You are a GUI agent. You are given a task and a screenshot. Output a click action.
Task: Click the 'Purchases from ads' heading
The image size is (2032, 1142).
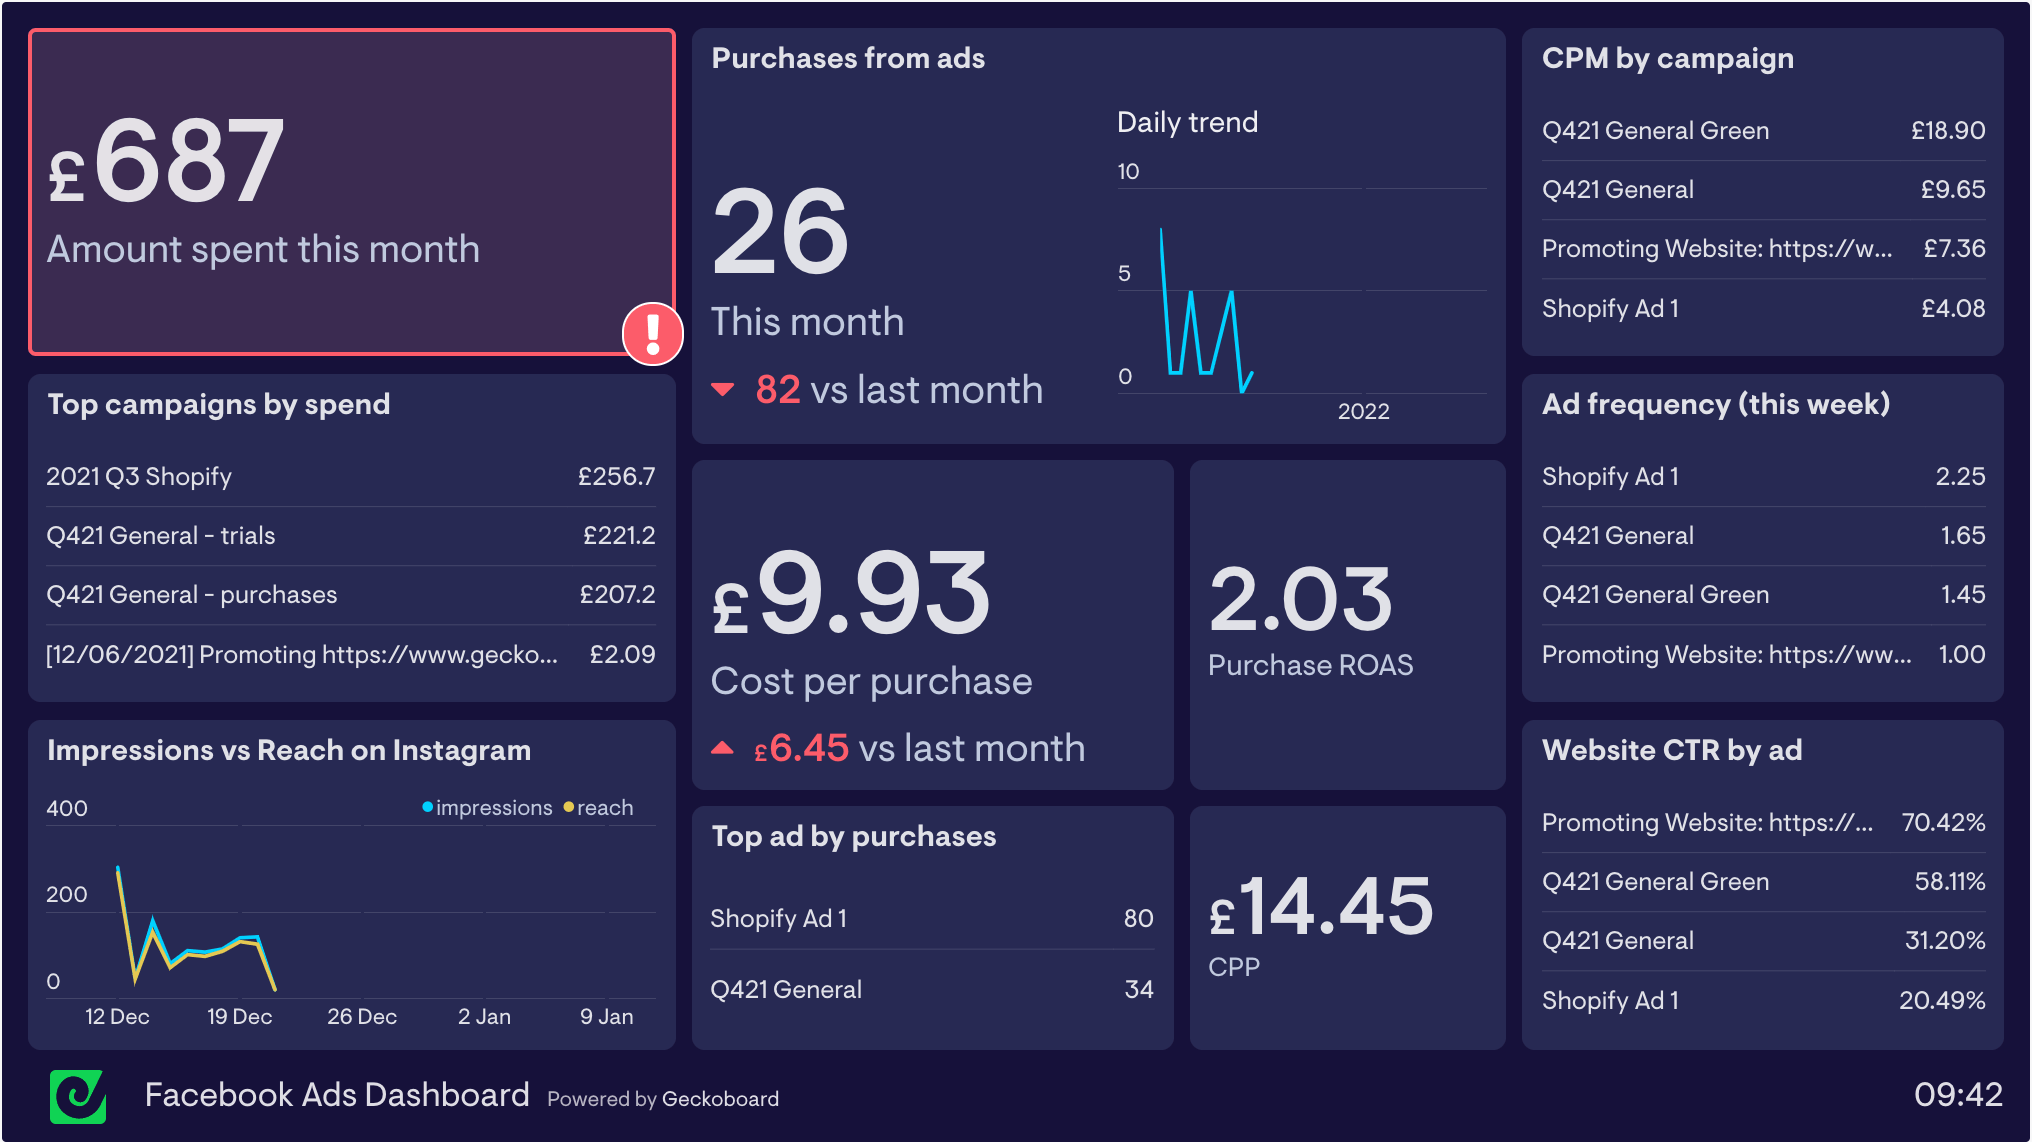[x=848, y=59]
